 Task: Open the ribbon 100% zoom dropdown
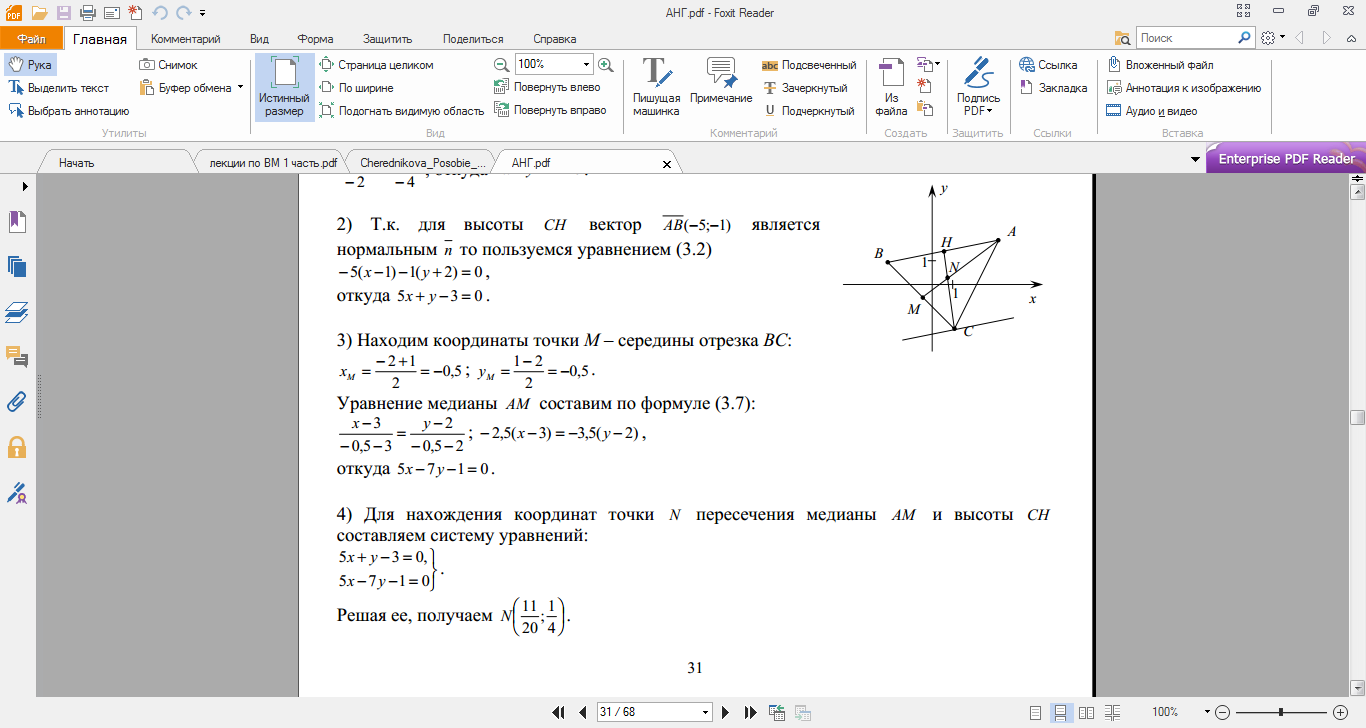coord(586,64)
